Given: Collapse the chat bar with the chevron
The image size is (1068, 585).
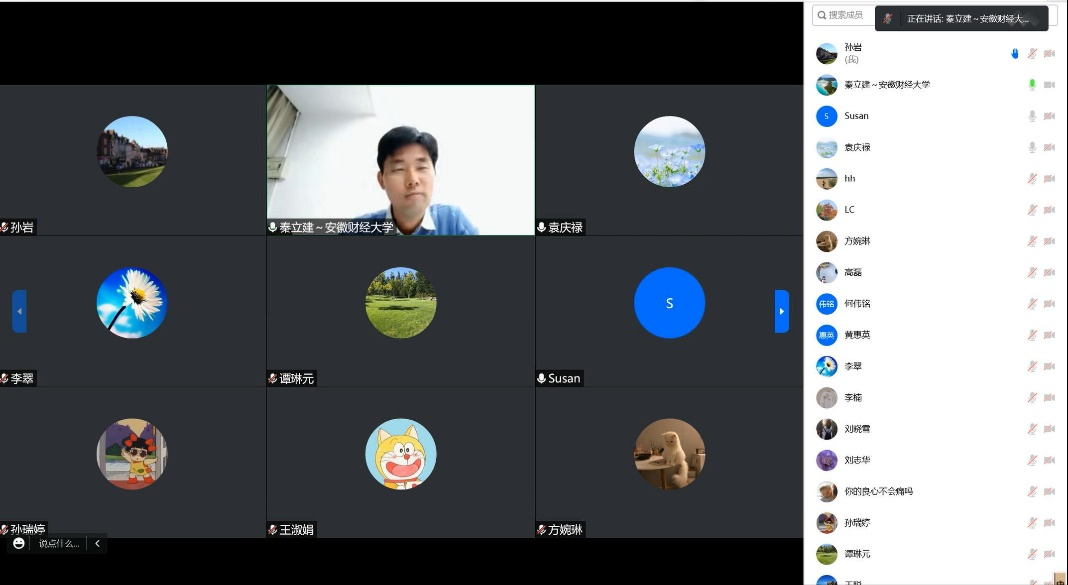Looking at the screenshot, I should pyautogui.click(x=97, y=543).
